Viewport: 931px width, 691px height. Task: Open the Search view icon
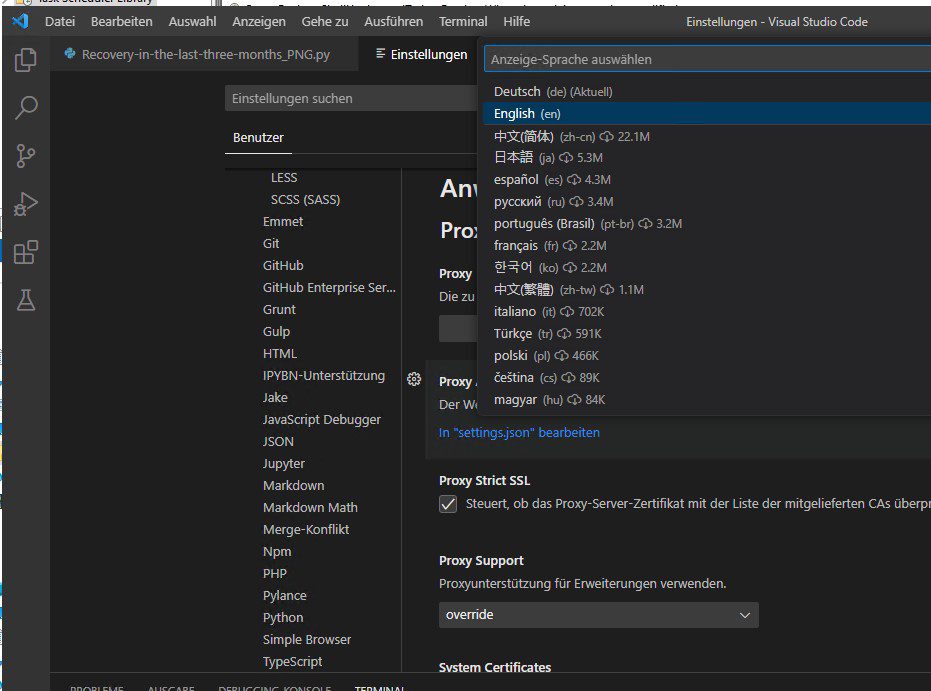pos(26,107)
